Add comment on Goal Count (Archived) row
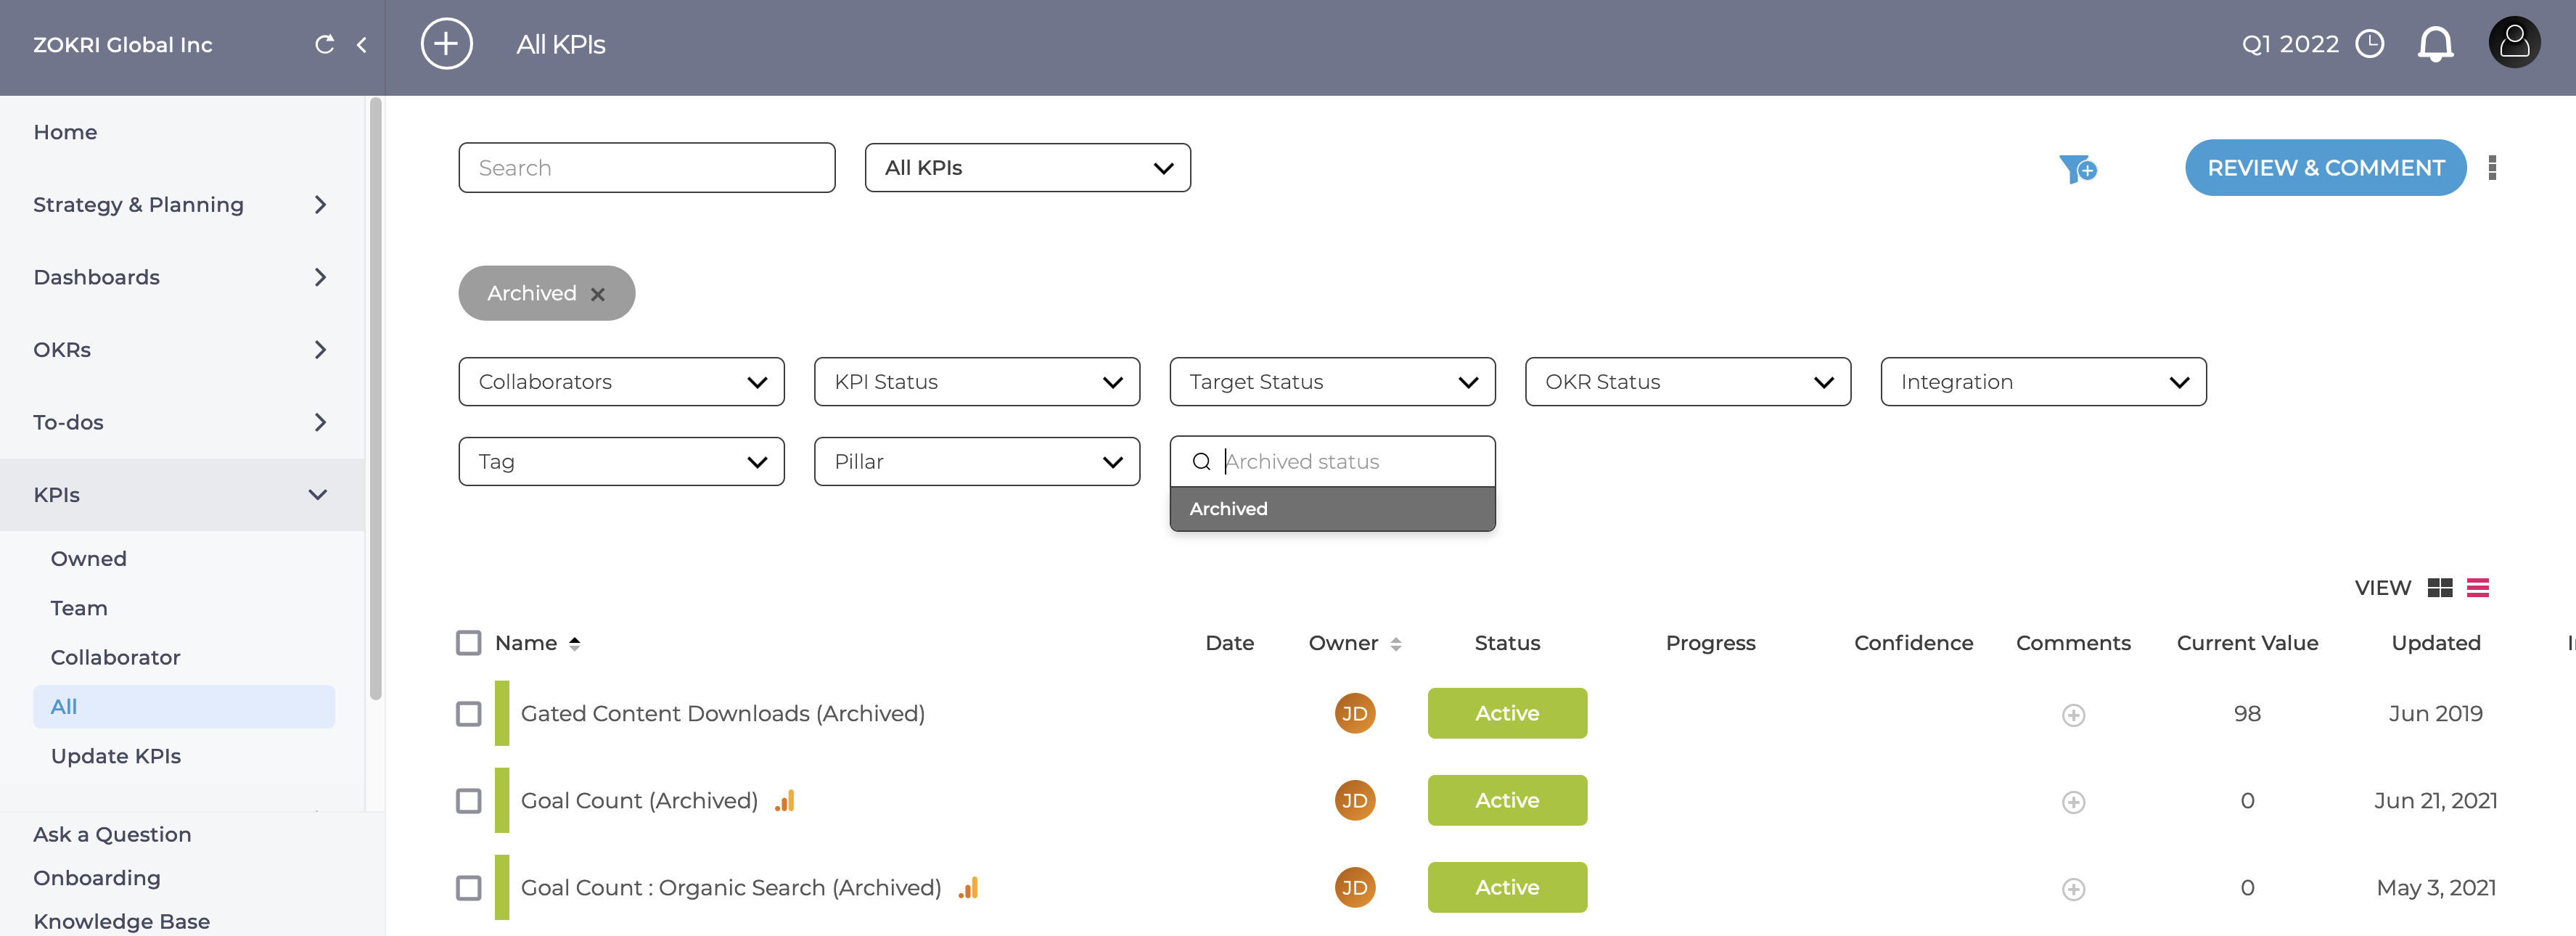This screenshot has height=936, width=2576. click(2073, 802)
